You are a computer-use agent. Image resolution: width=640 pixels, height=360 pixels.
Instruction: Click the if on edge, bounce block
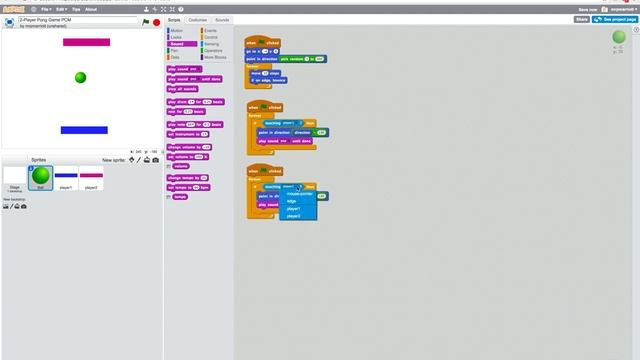click(268, 80)
